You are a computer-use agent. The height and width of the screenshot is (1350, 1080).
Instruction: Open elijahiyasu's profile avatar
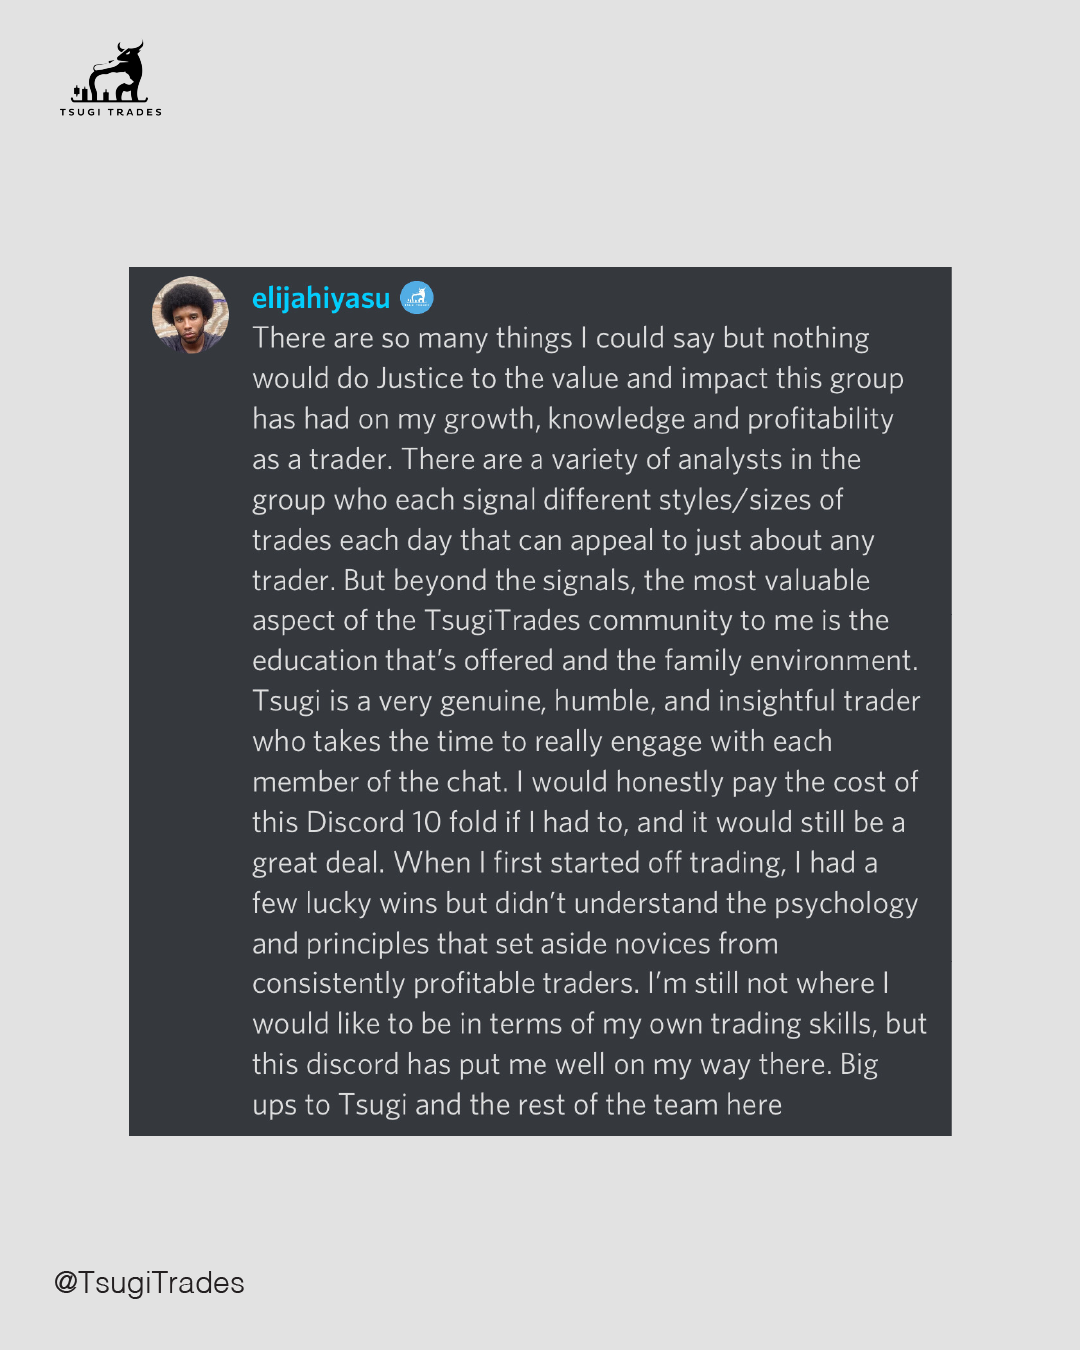coord(190,315)
